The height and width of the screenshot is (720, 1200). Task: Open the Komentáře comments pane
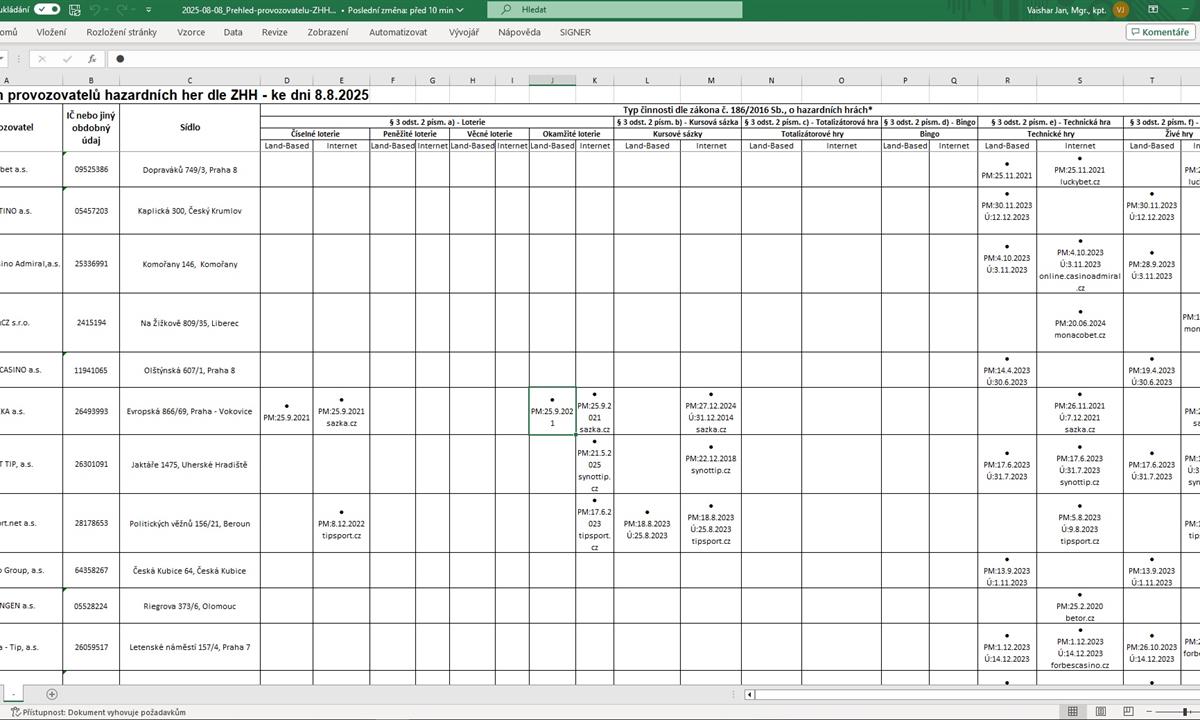1159,32
